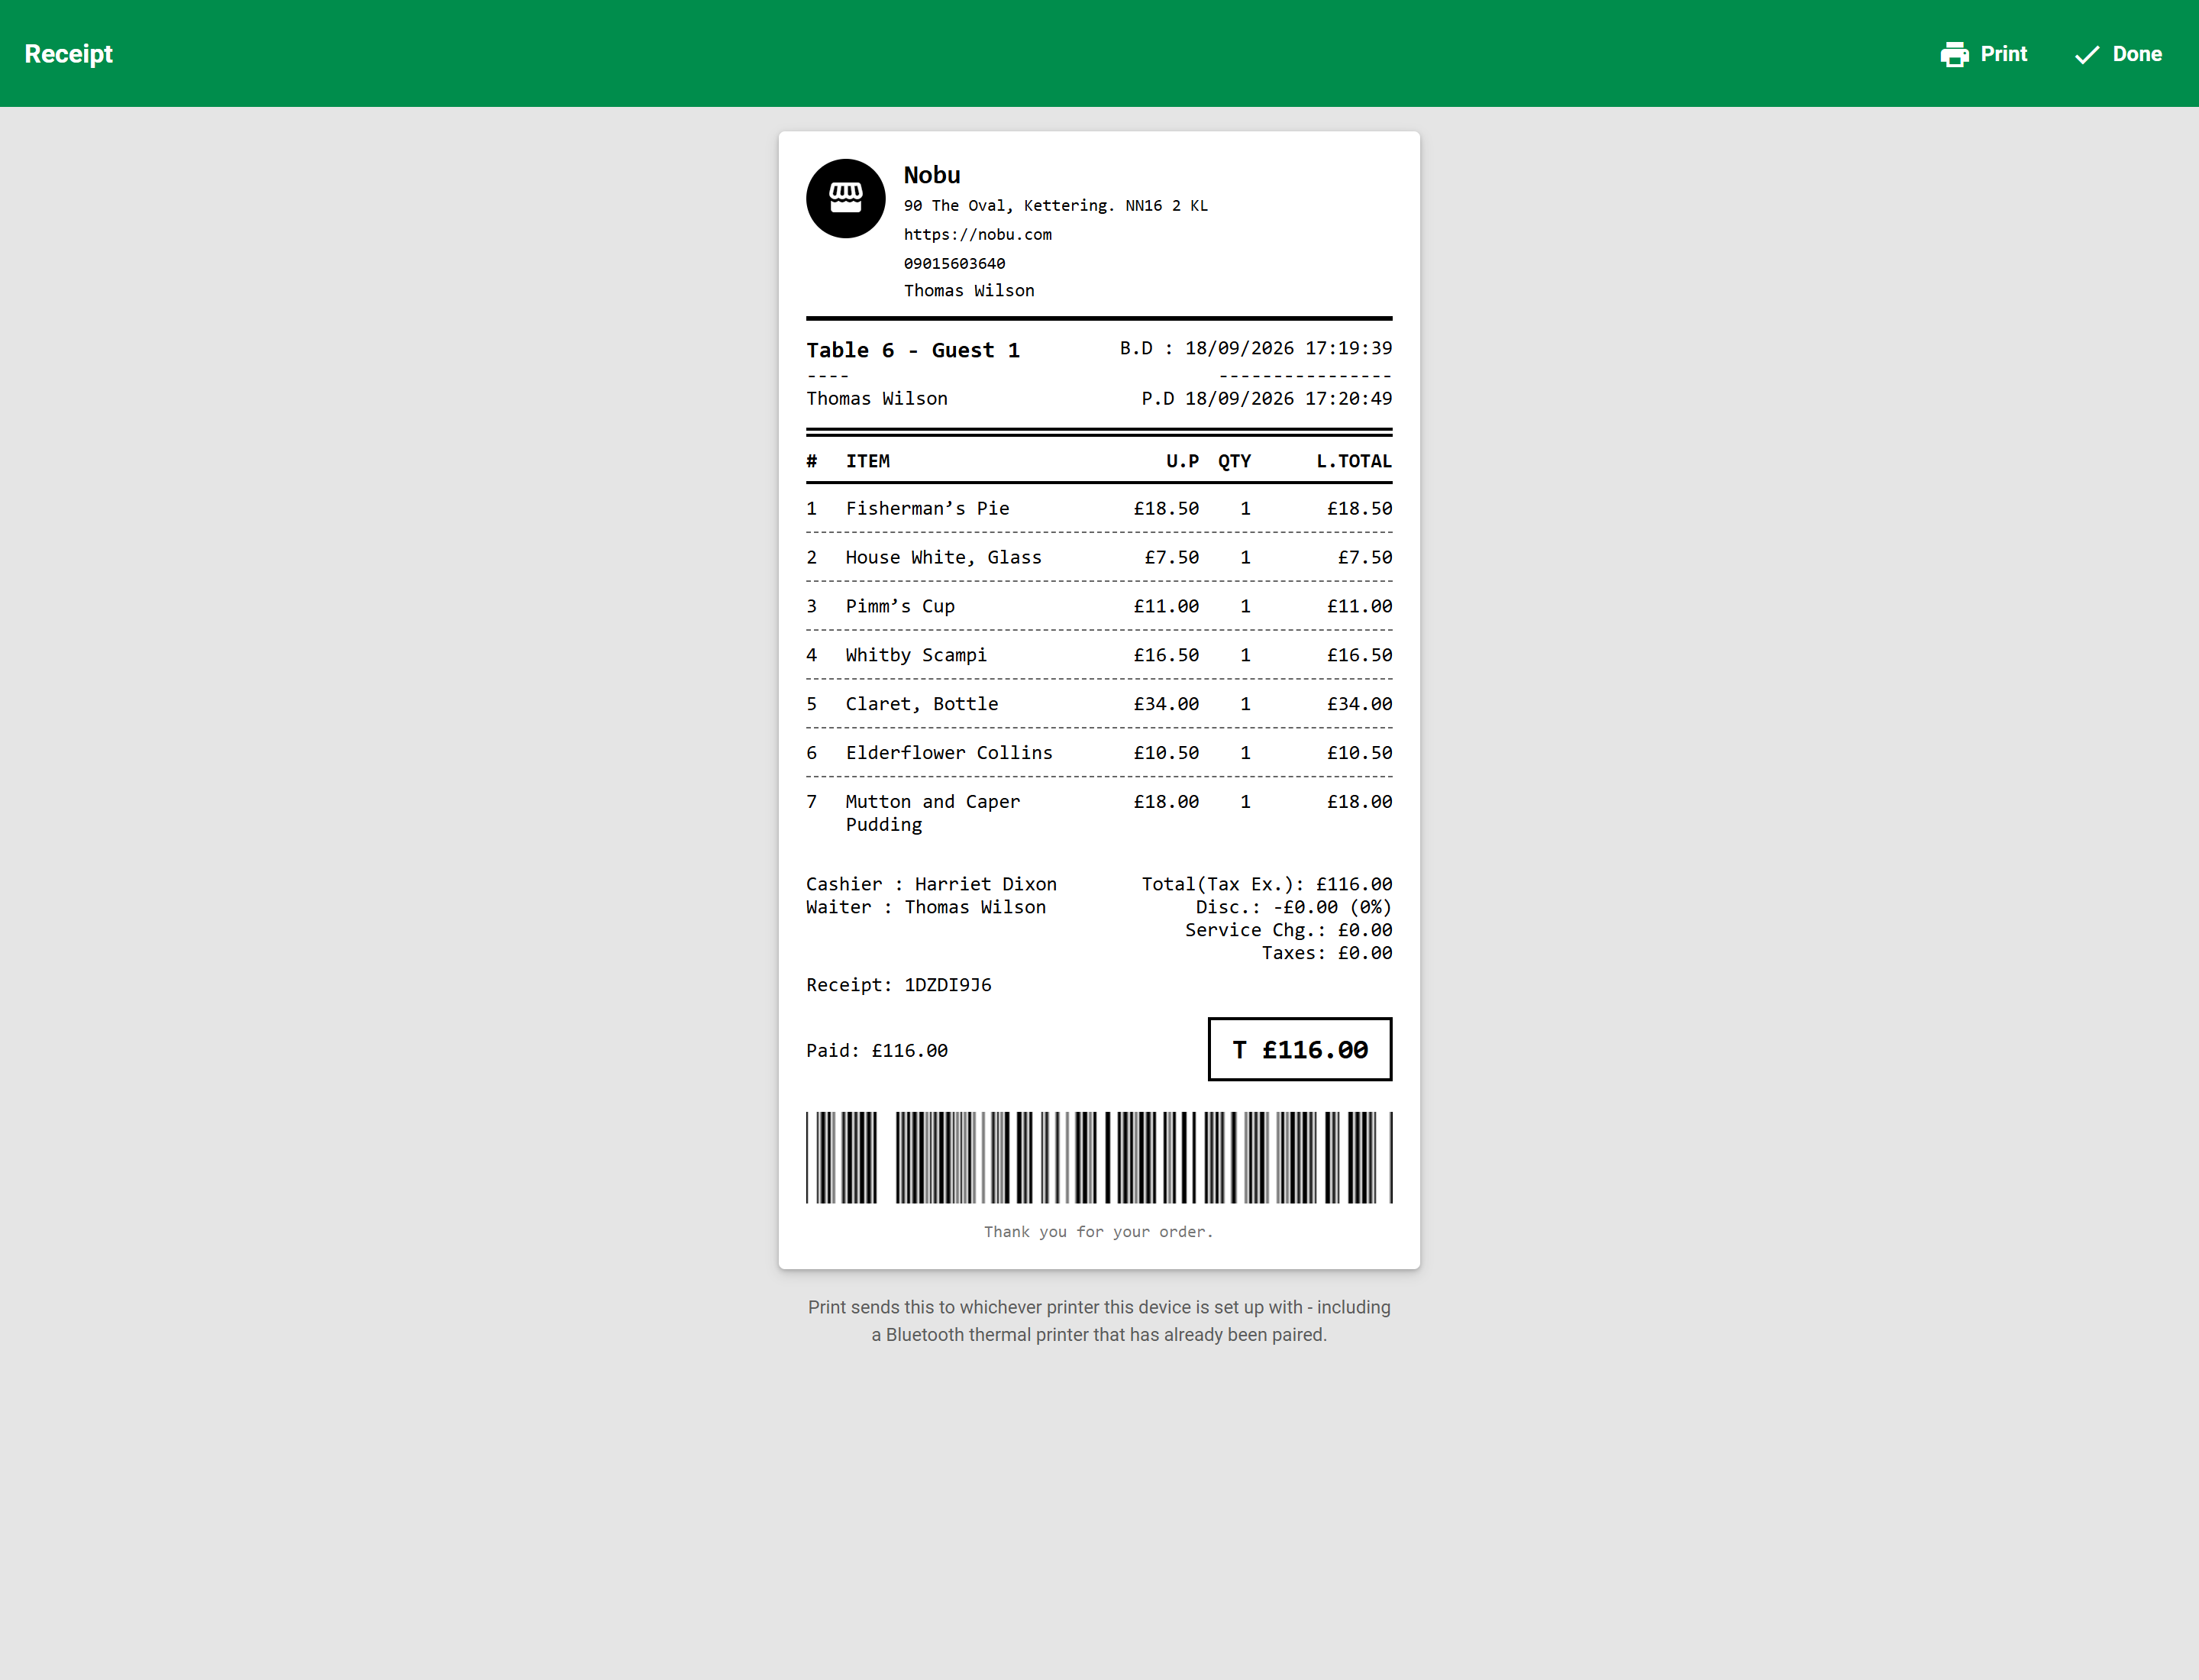Click the printer icon in header
2199x1680 pixels.
1954,54
